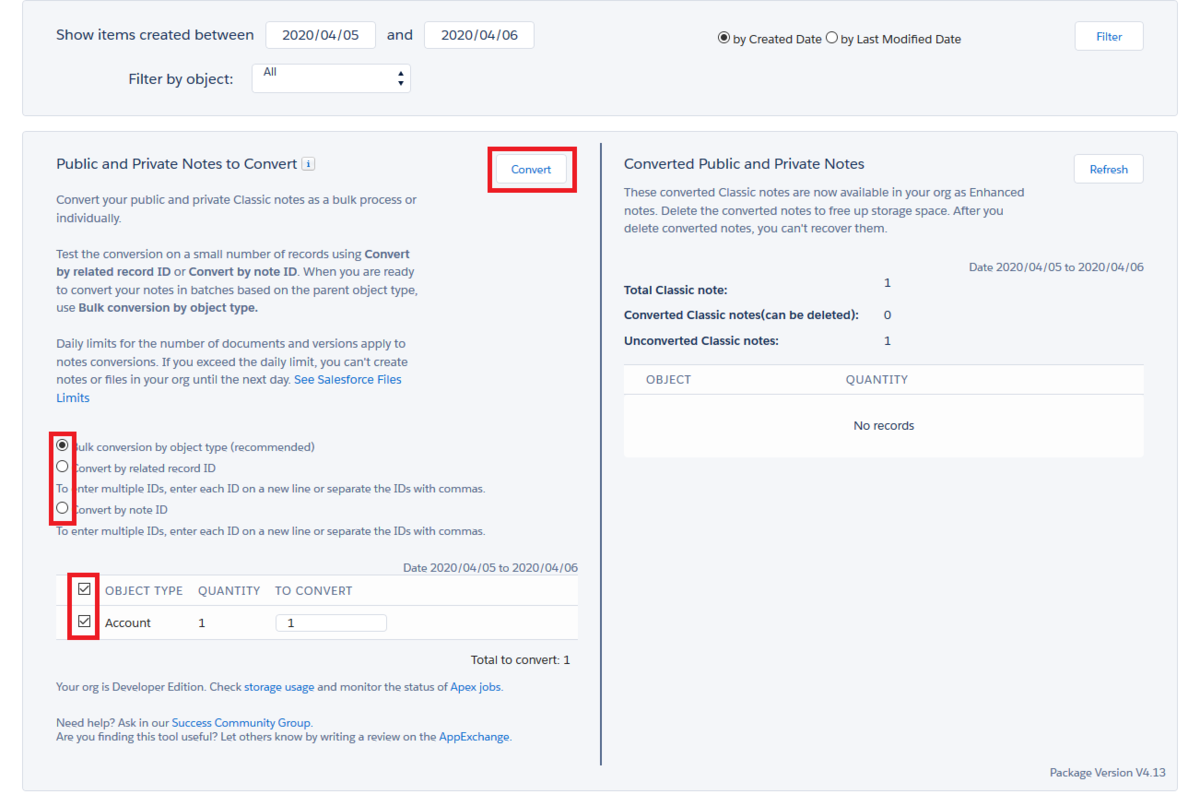Choose Bulk conversion by object type option
The height and width of the screenshot is (806, 1200).
[63, 445]
